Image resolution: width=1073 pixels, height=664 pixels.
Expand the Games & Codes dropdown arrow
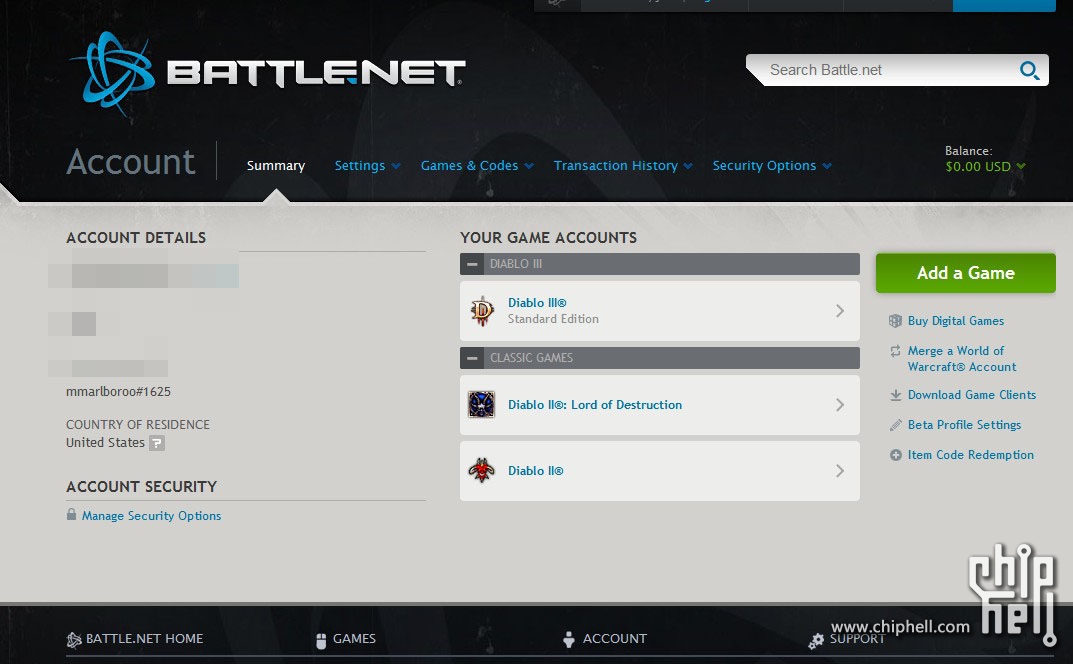[x=529, y=166]
